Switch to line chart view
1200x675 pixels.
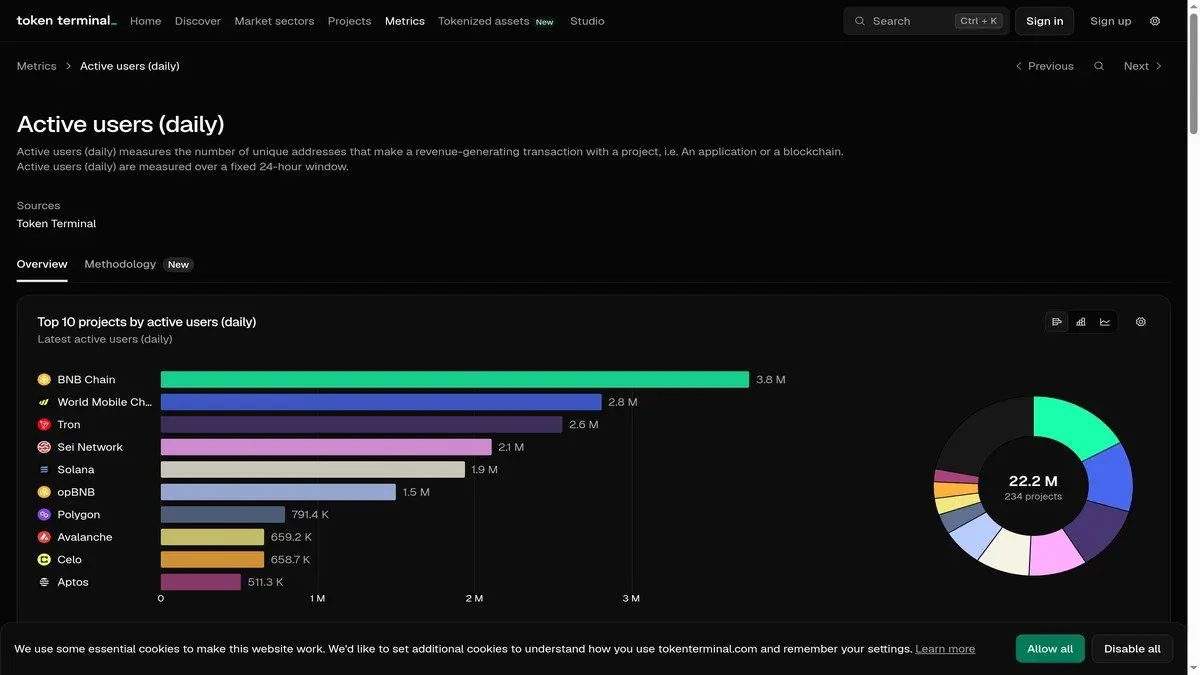1105,322
